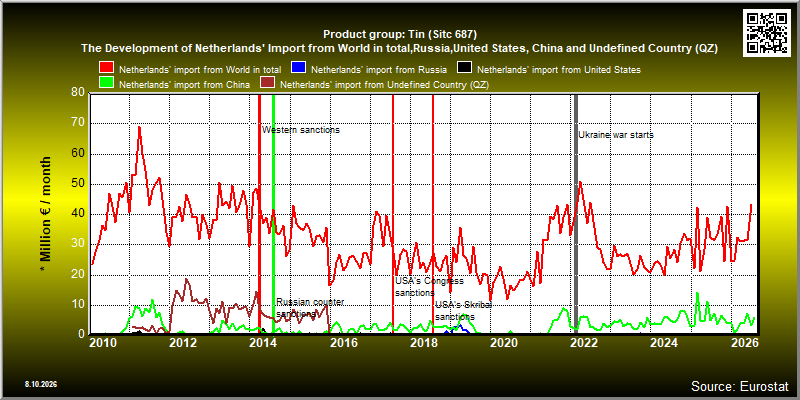Image resolution: width=800 pixels, height=400 pixels.
Task: Click the gray Ukraine war vertical marker line
Action: click(576, 214)
